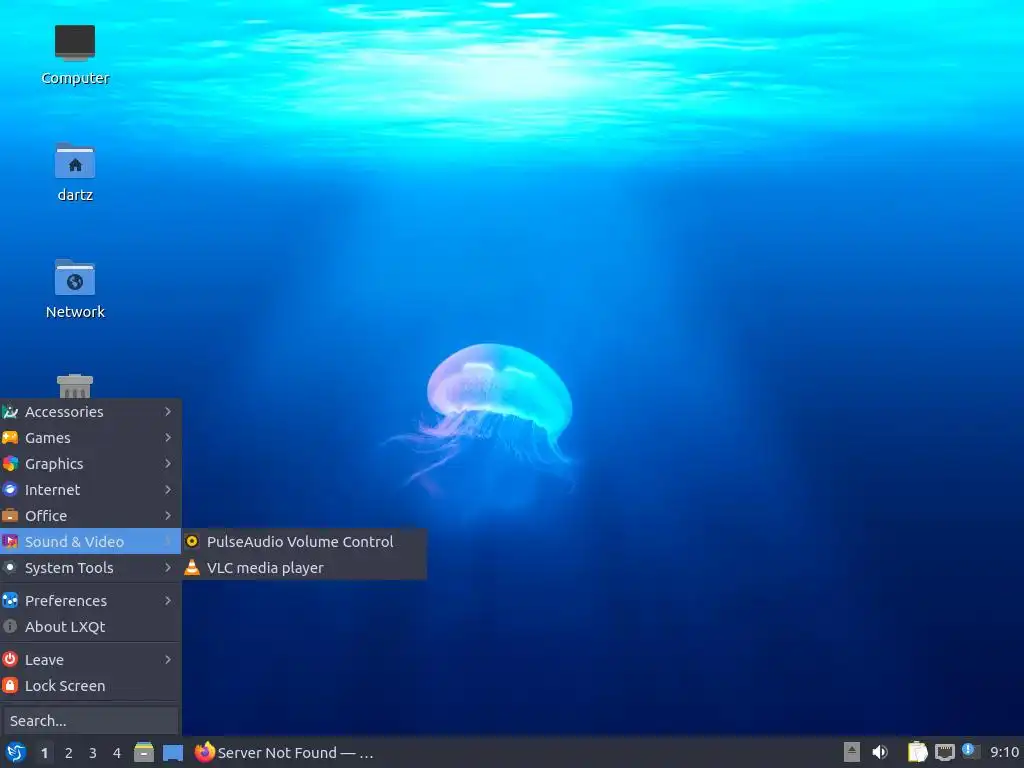
Task: Open the volume speaker tray icon
Action: tap(880, 752)
